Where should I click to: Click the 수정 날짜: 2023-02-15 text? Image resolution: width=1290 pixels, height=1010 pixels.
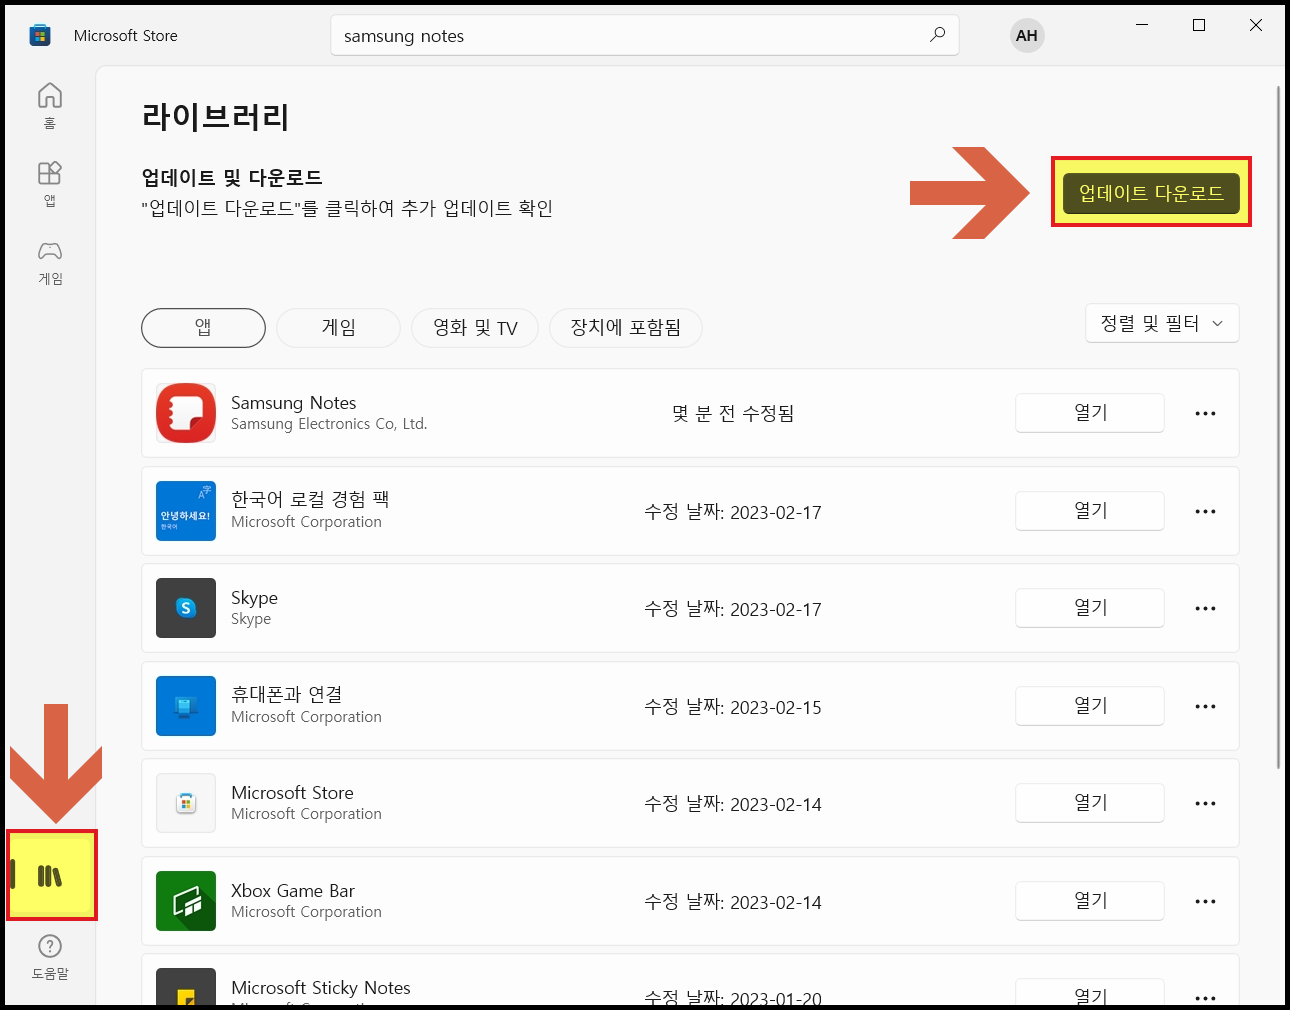click(733, 707)
